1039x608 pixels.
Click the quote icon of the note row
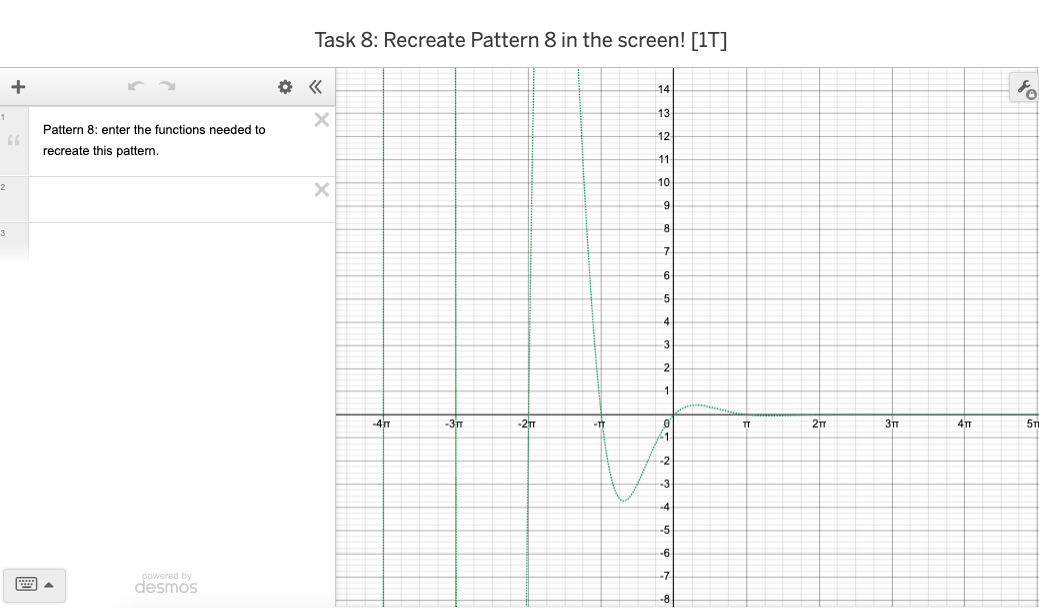(x=14, y=140)
